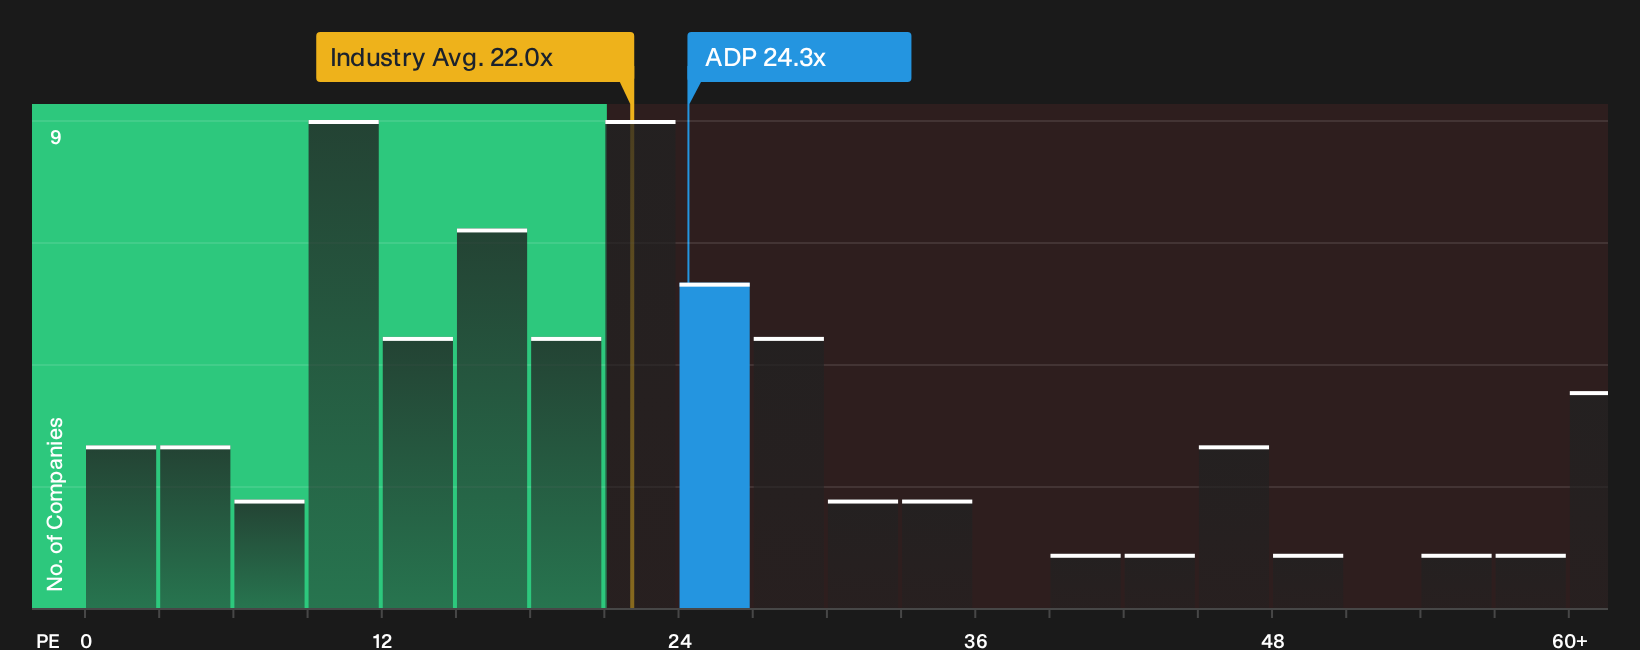Click the ADP 24.3x label

pyautogui.click(x=799, y=57)
